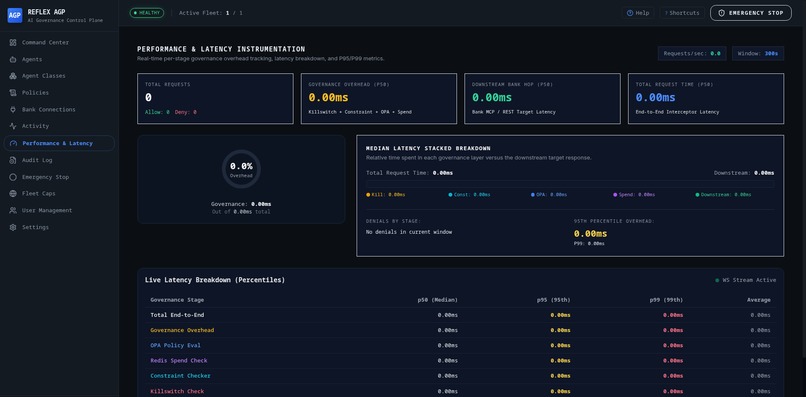Click the User Management people icon

pos(13,210)
